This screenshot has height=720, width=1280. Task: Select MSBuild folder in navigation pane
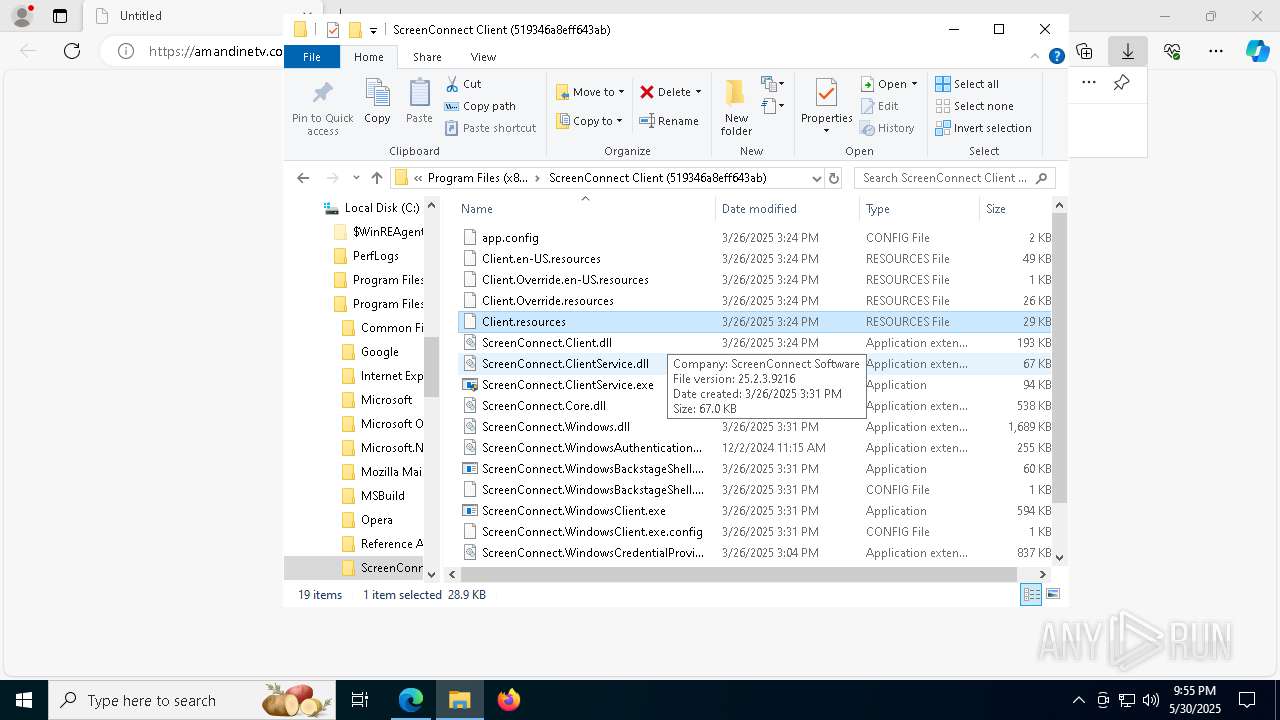[372, 496]
